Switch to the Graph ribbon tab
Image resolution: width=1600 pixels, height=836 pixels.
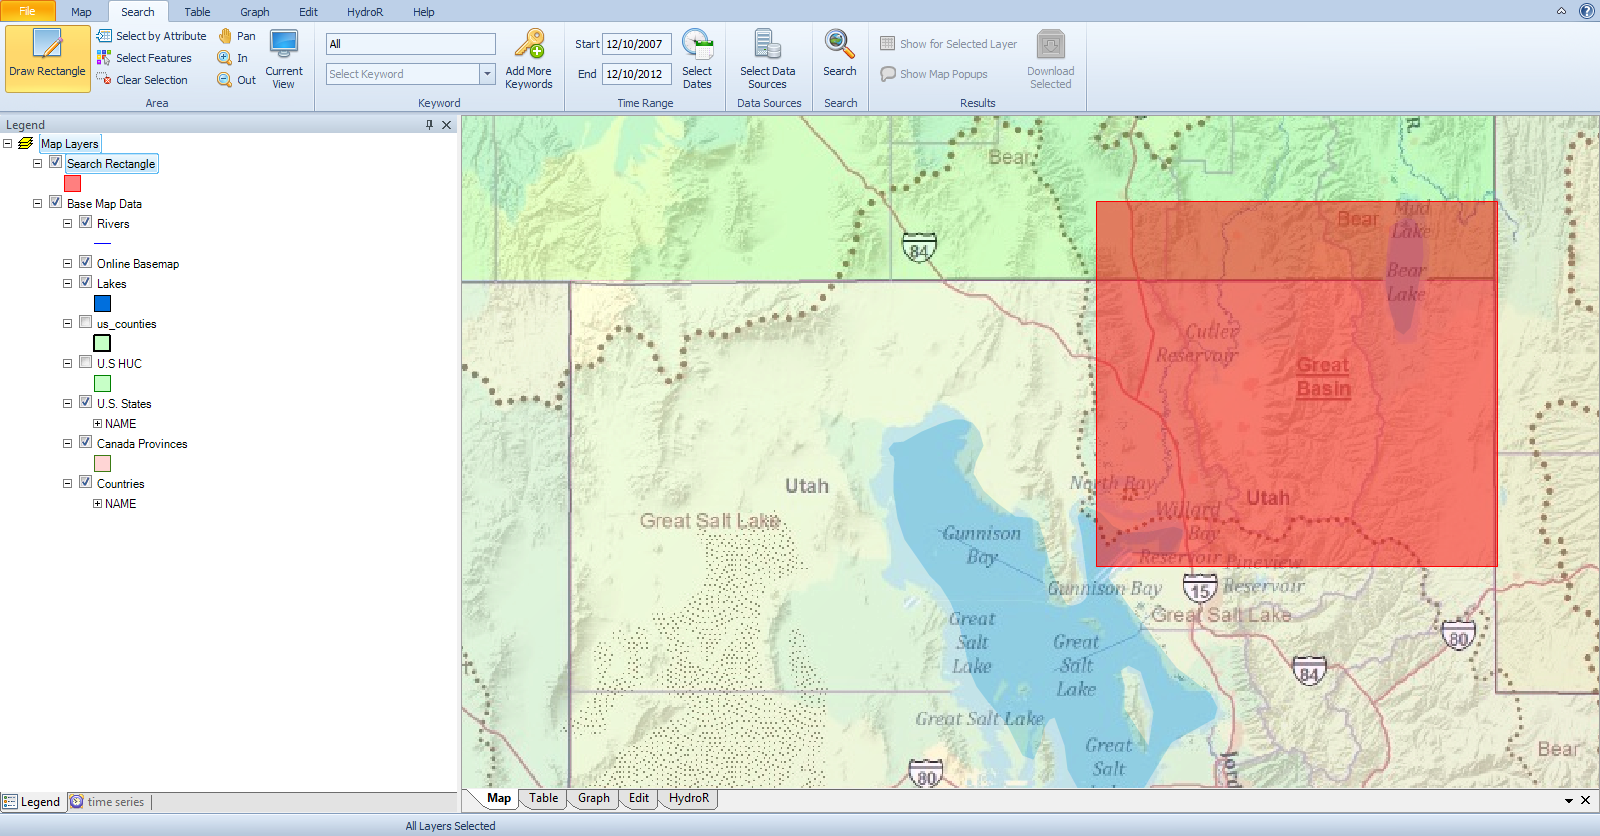[x=255, y=12]
